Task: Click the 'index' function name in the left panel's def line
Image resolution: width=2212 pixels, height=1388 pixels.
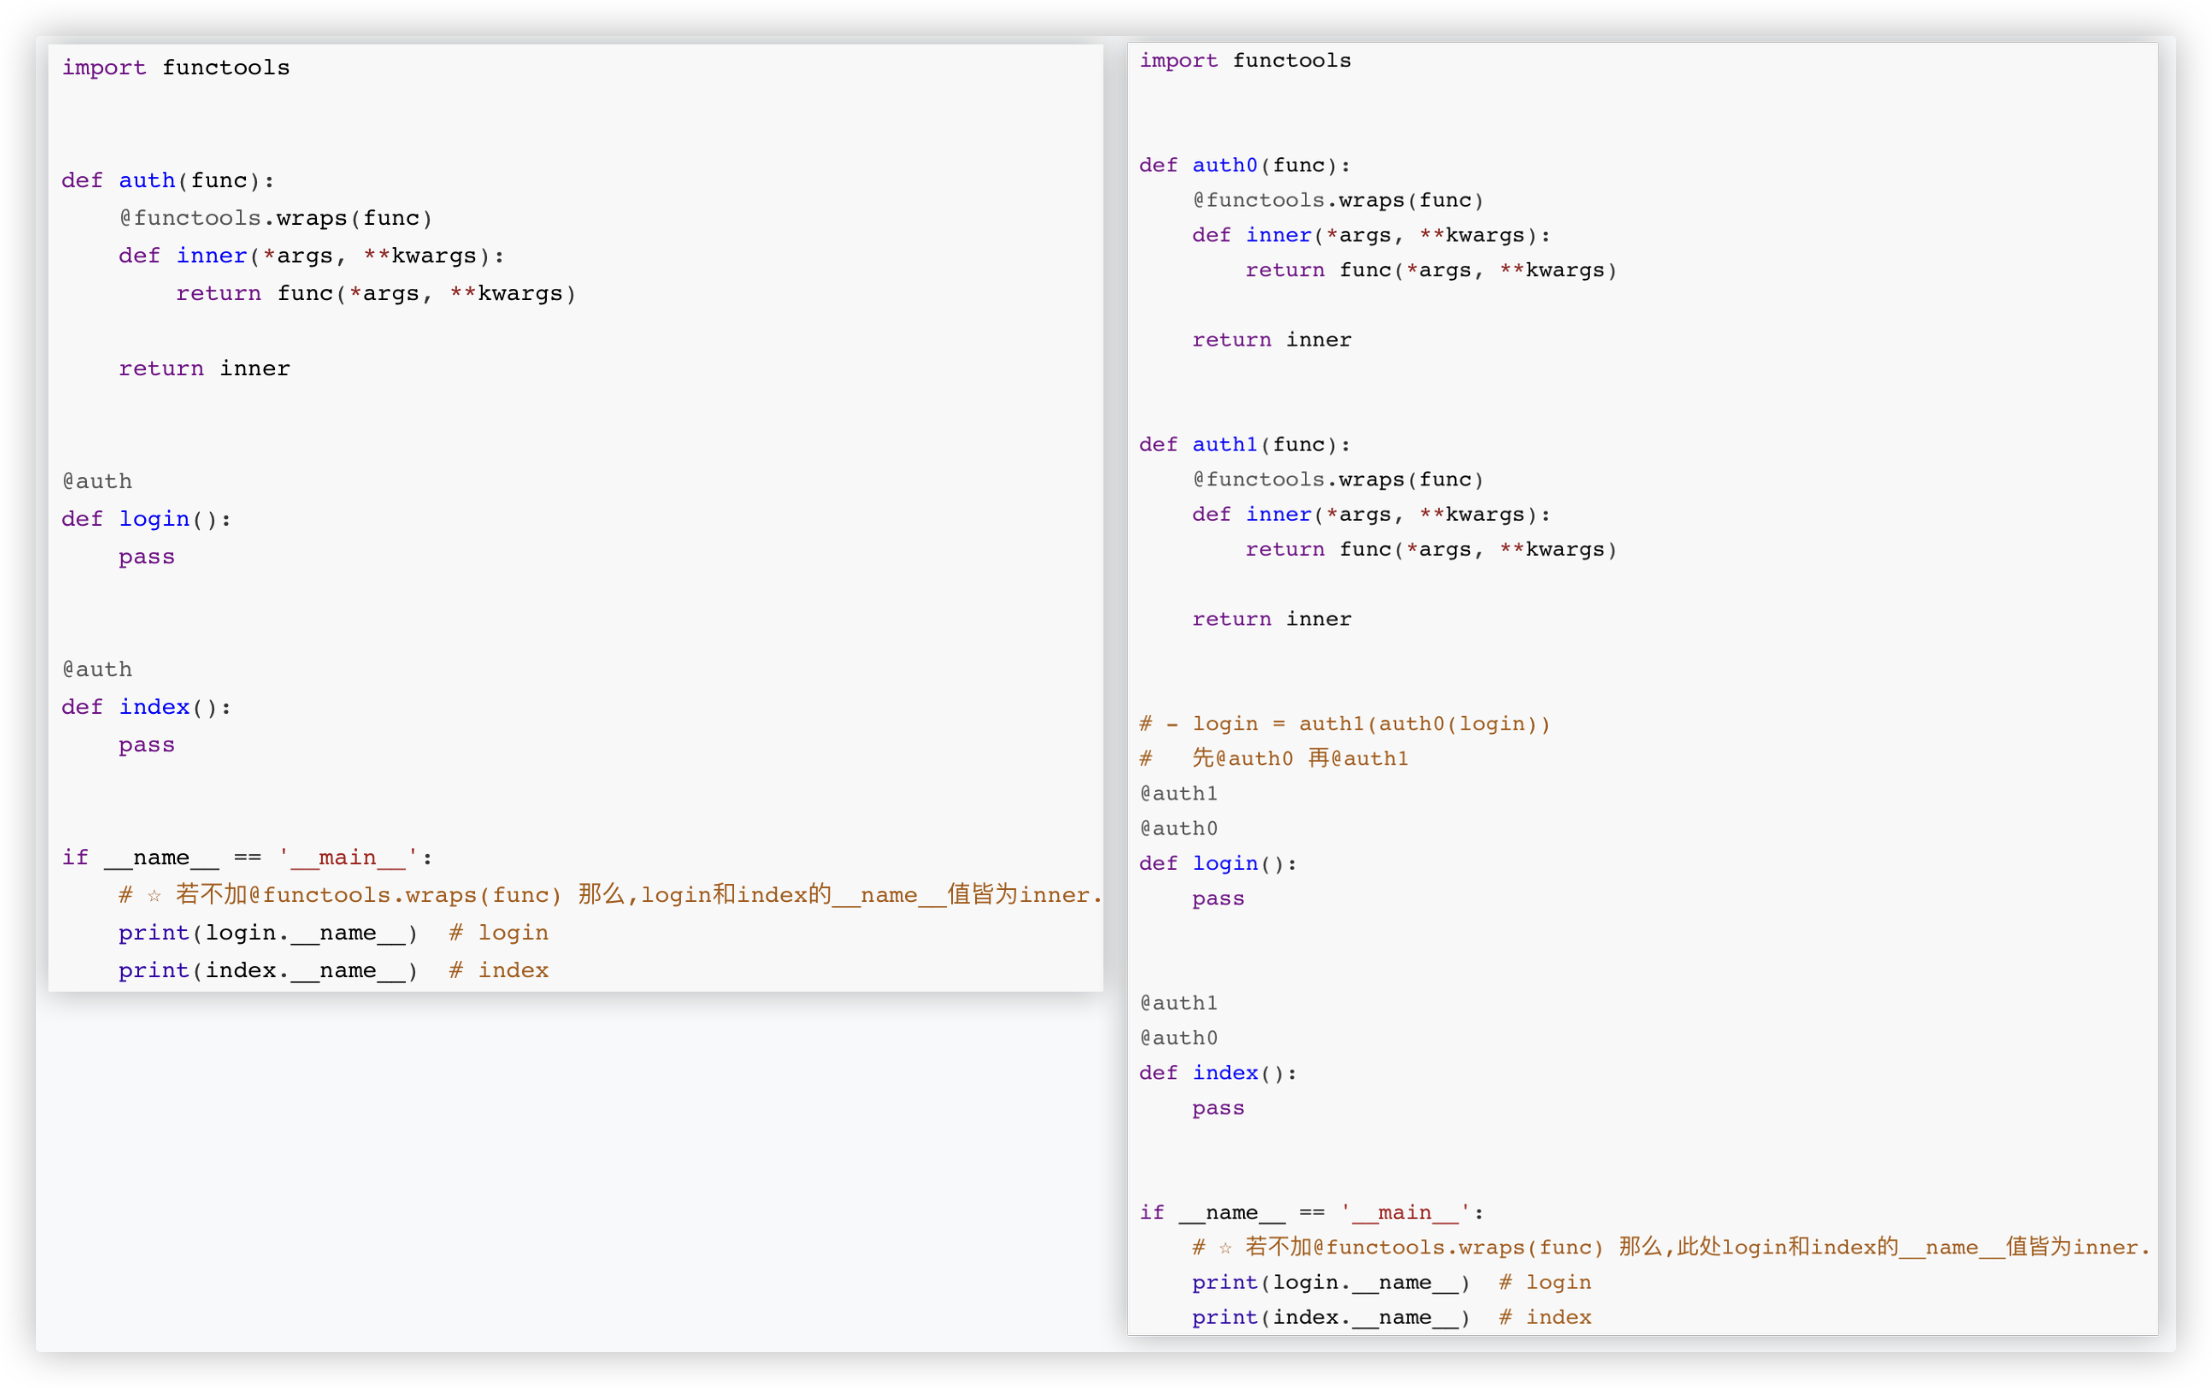Action: [x=154, y=707]
